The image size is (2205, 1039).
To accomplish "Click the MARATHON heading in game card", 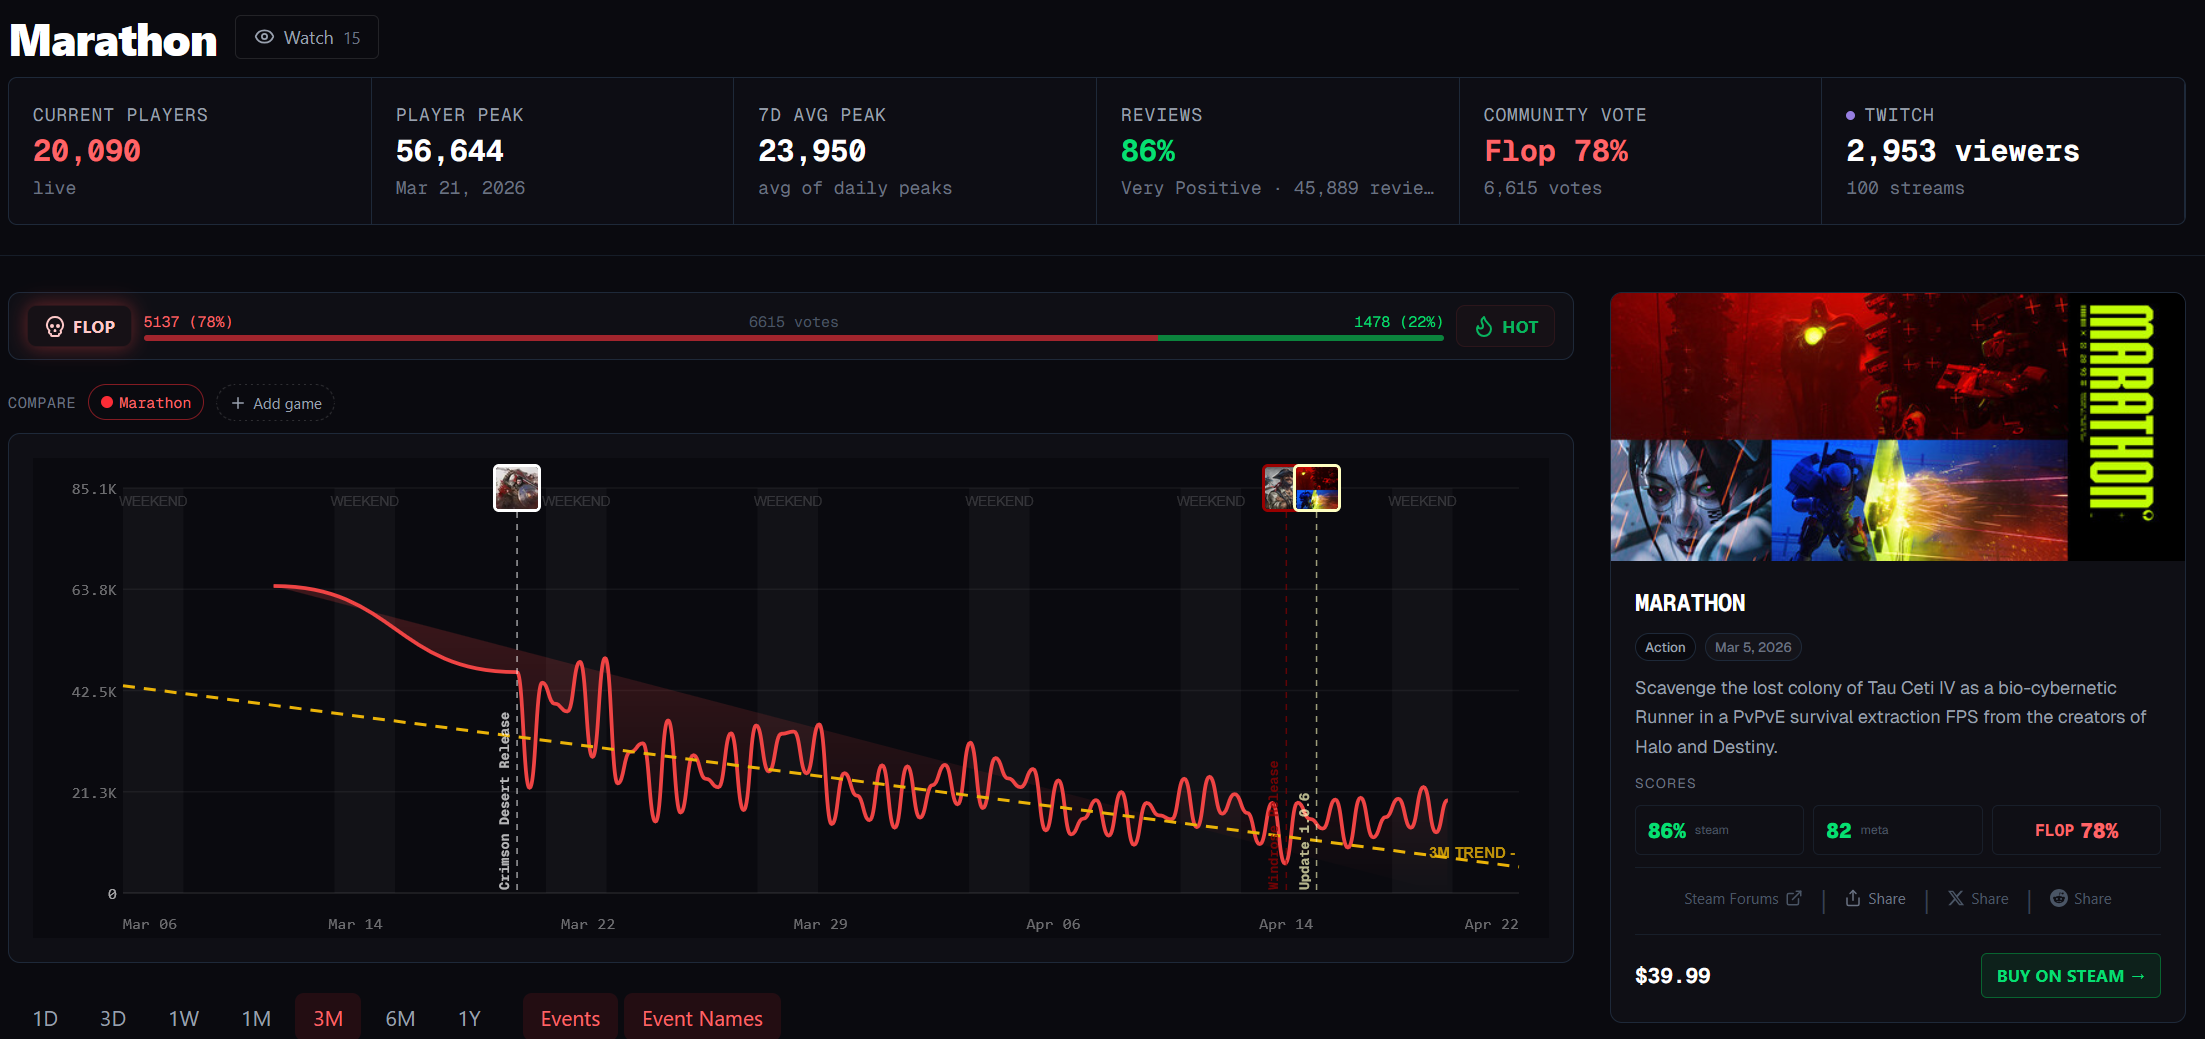I will click(x=1690, y=603).
